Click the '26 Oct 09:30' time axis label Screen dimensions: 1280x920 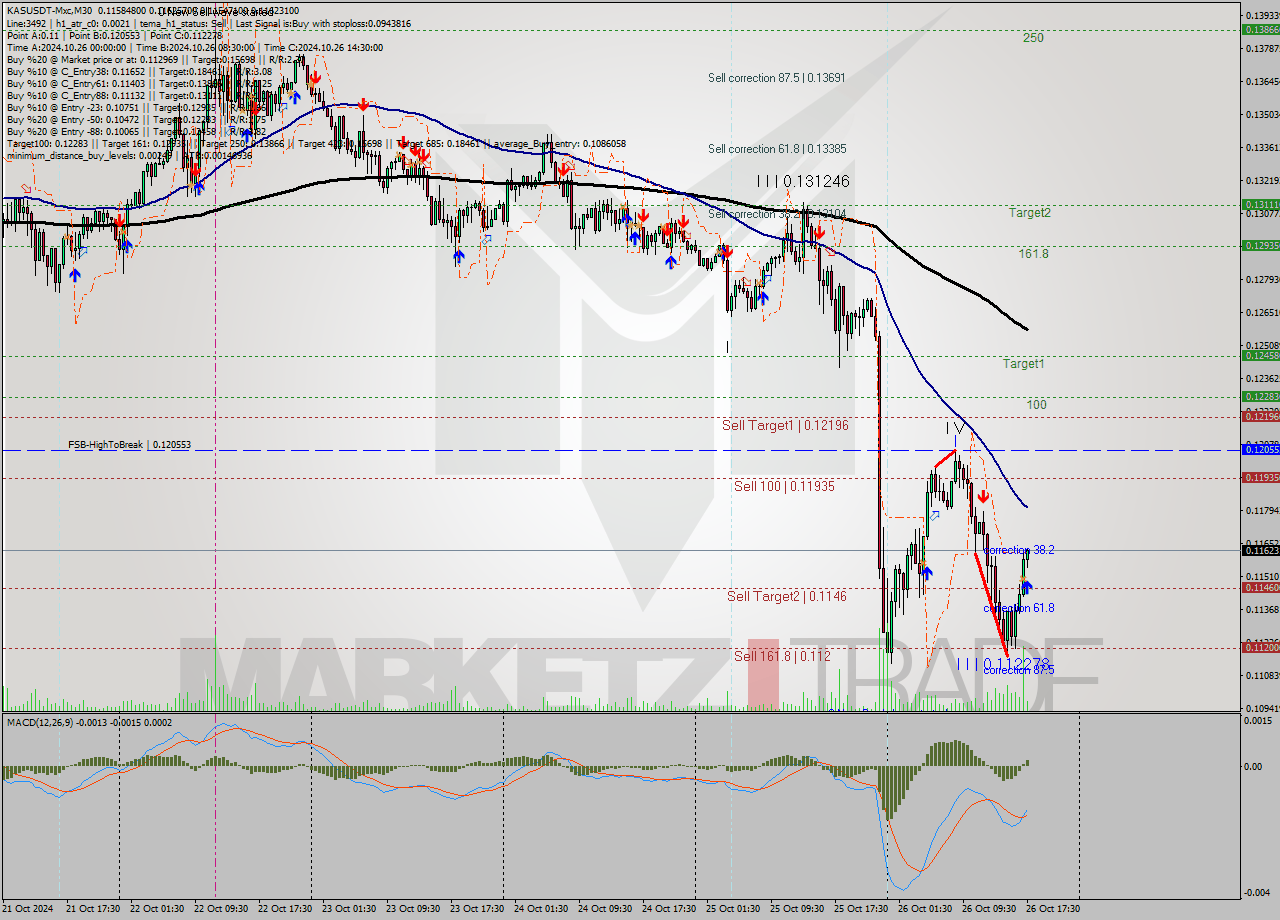pos(990,908)
